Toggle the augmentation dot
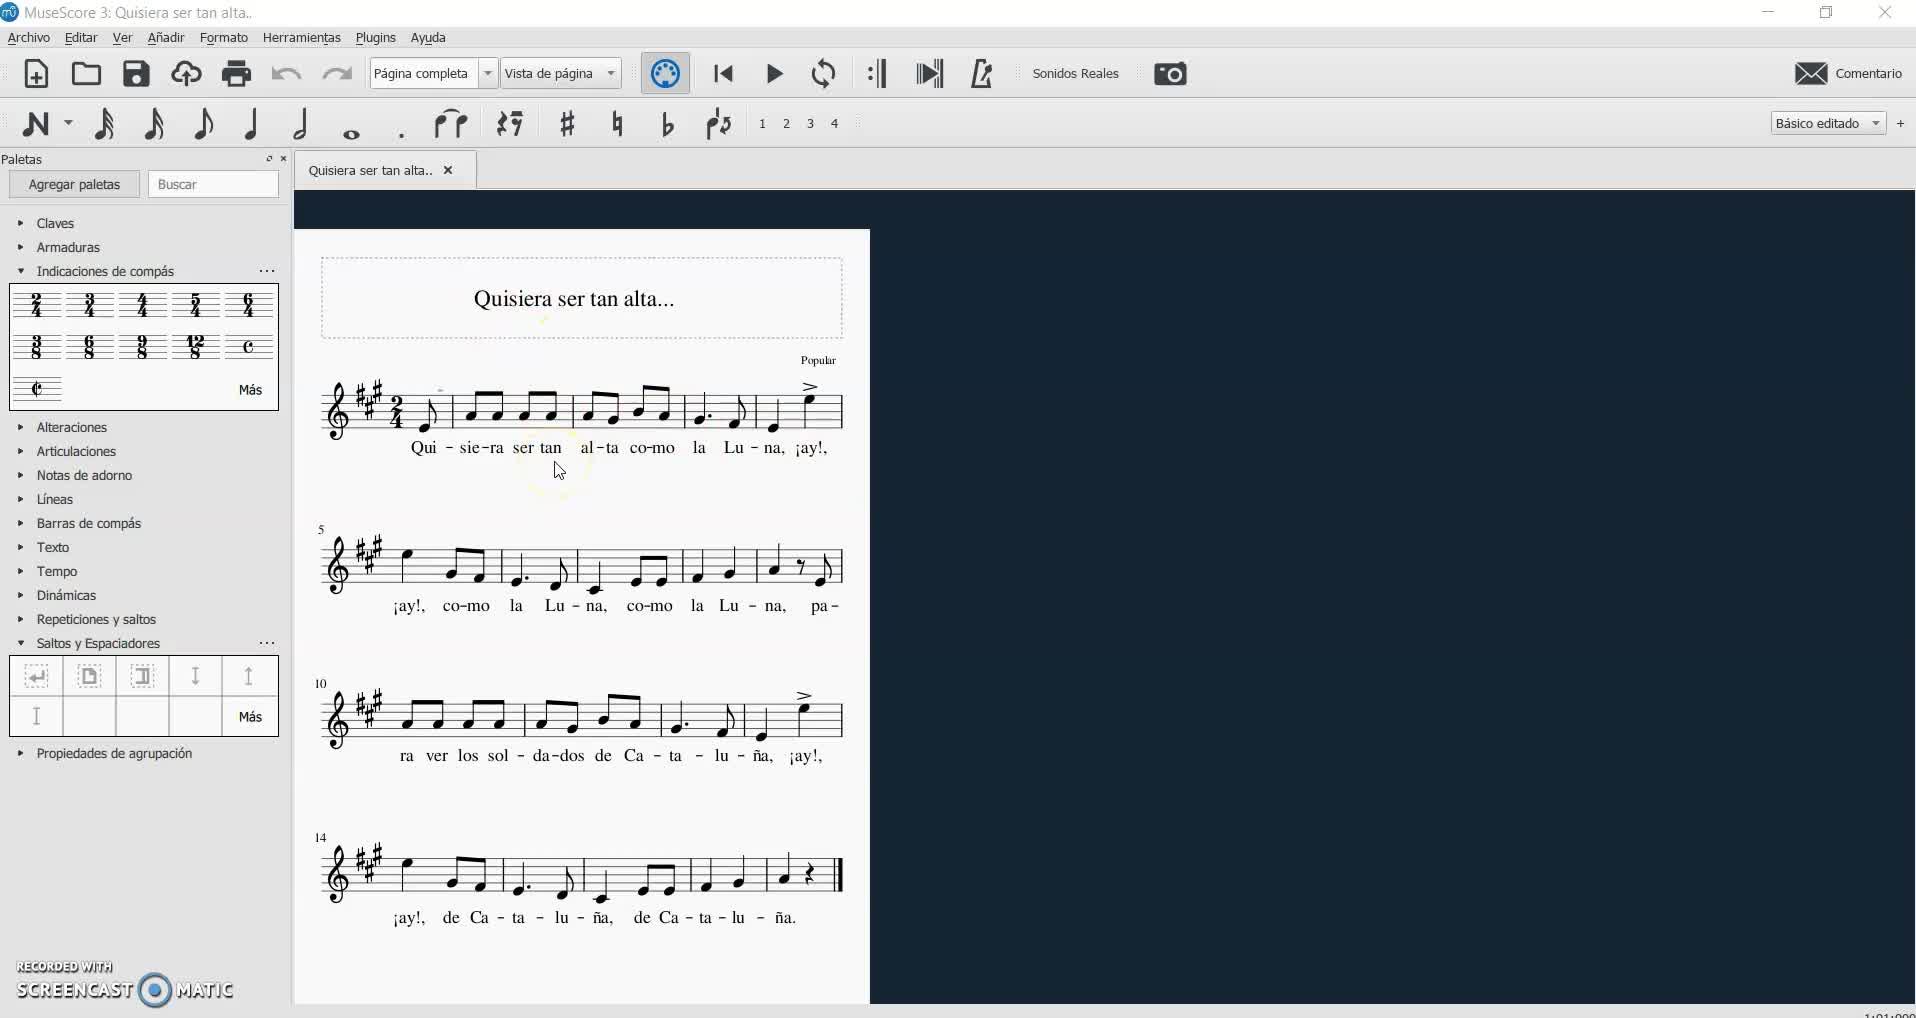Image resolution: width=1916 pixels, height=1018 pixels. point(401,133)
